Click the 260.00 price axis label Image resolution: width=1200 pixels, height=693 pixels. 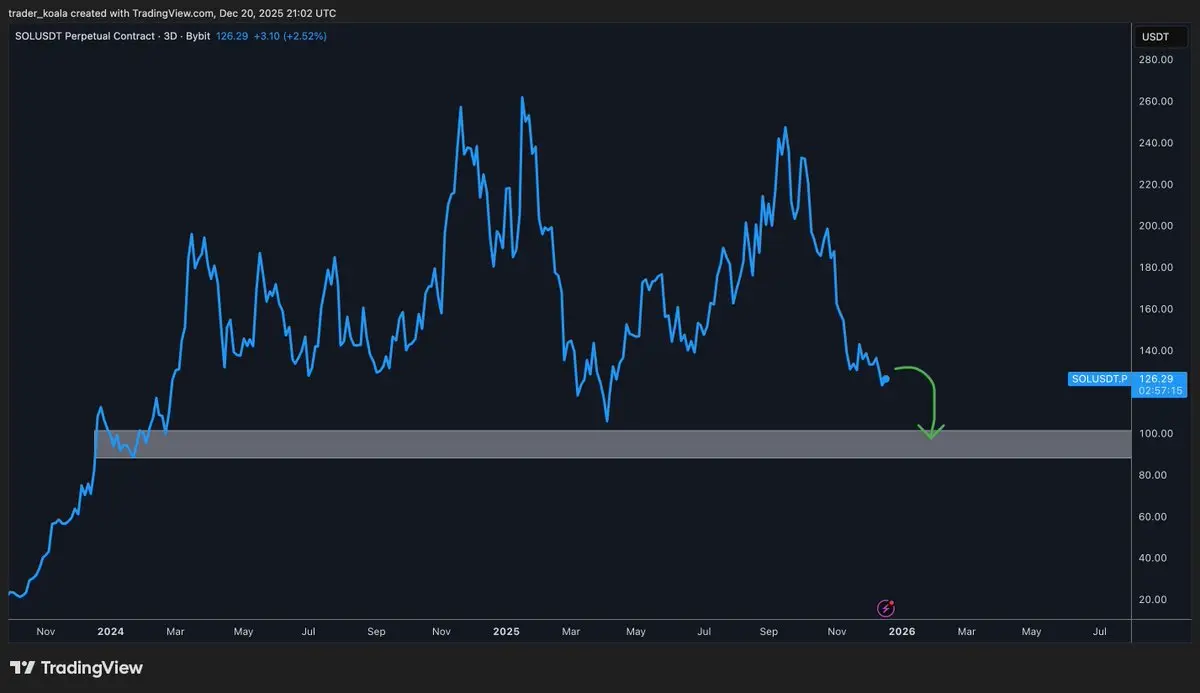click(1155, 102)
